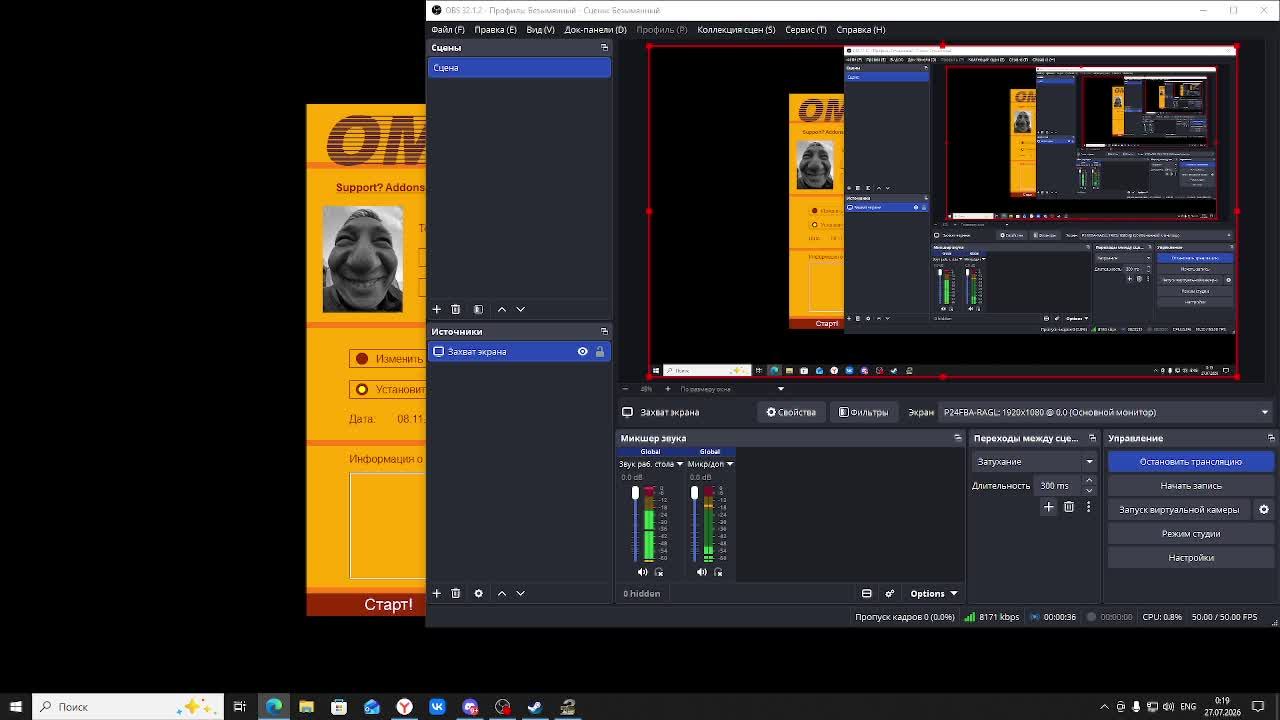Screen dimensions: 1280x720
Task: Undock the Источники panel icon
Action: (x=604, y=331)
